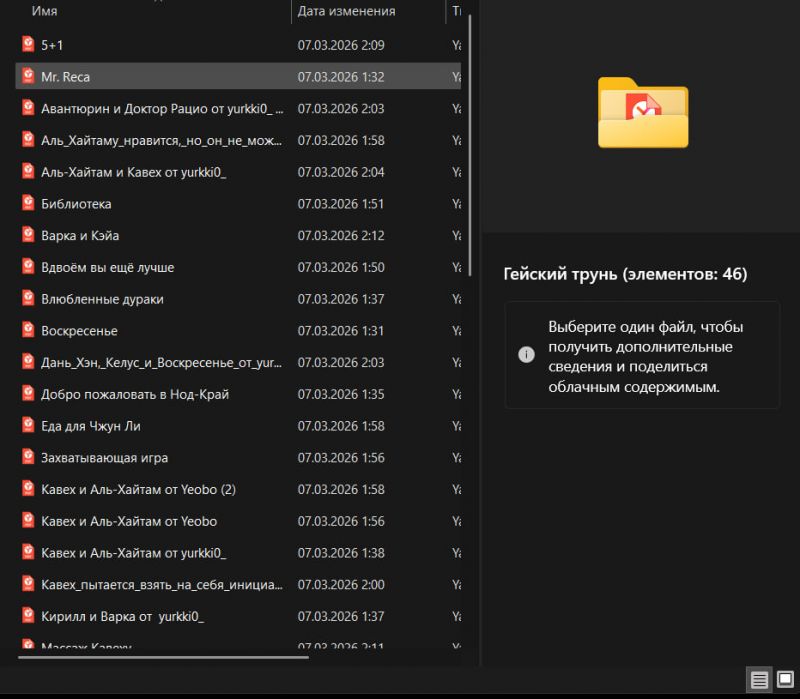This screenshot has height=699, width=800.
Task: Select Кирилл и Варка от yurkki0_ file
Action: 122,616
